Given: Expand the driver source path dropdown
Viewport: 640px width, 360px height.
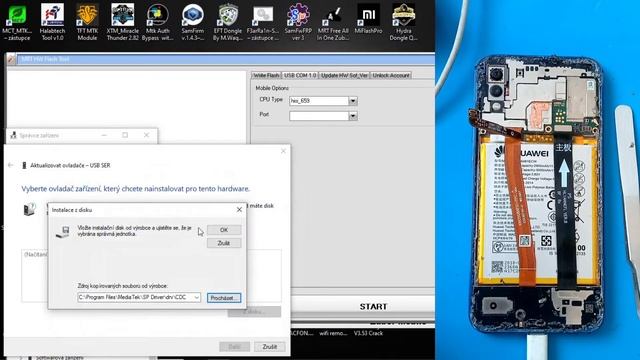Looking at the screenshot, I should [196, 298].
